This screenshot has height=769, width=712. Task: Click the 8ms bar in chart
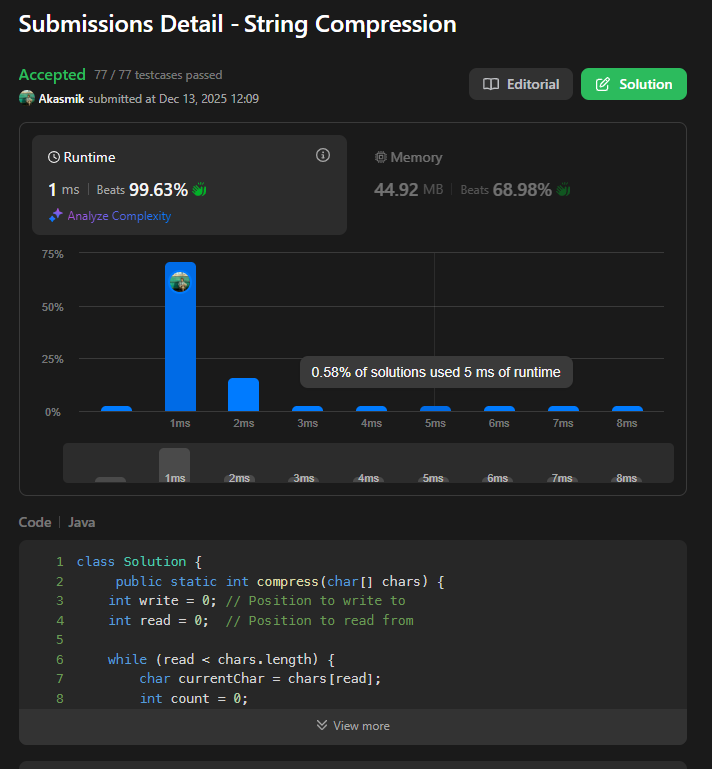pyautogui.click(x=627, y=409)
